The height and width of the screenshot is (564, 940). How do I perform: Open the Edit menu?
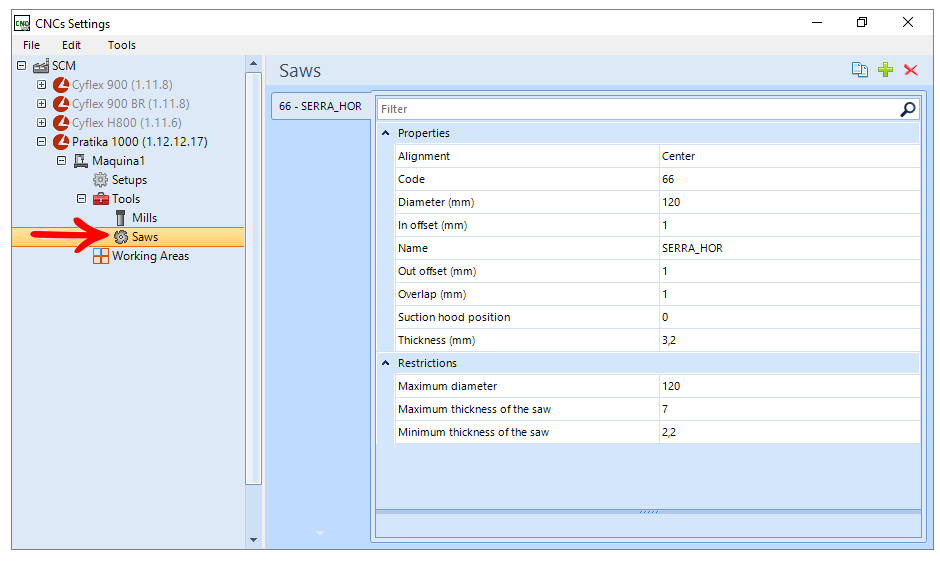click(x=71, y=45)
